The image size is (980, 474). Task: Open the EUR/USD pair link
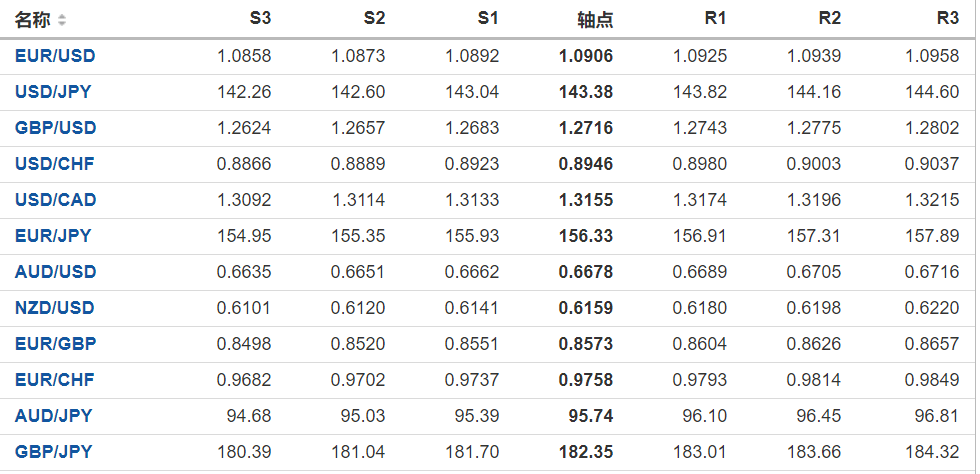click(55, 56)
